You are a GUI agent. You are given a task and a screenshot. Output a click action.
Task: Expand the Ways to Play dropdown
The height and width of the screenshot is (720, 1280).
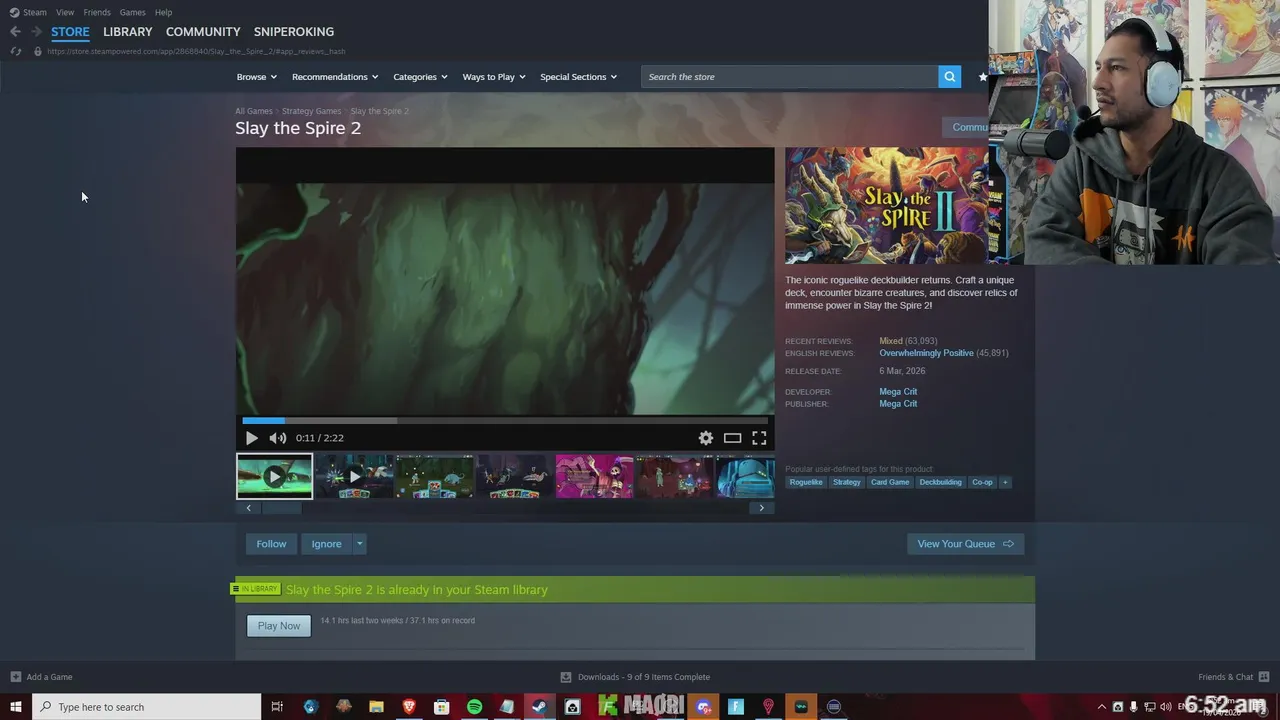(494, 77)
